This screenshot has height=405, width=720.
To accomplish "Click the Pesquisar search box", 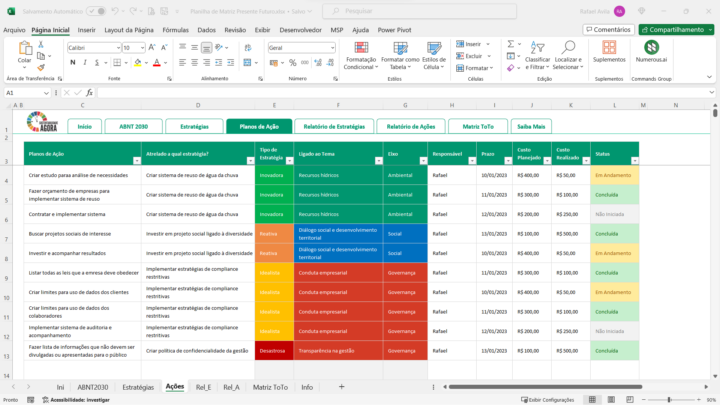I will 420,11.
